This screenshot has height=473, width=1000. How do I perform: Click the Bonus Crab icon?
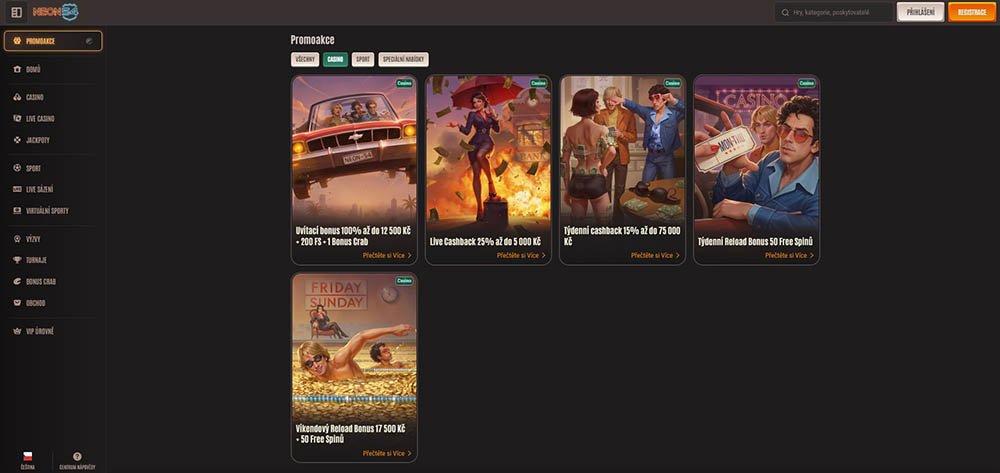[x=17, y=281]
